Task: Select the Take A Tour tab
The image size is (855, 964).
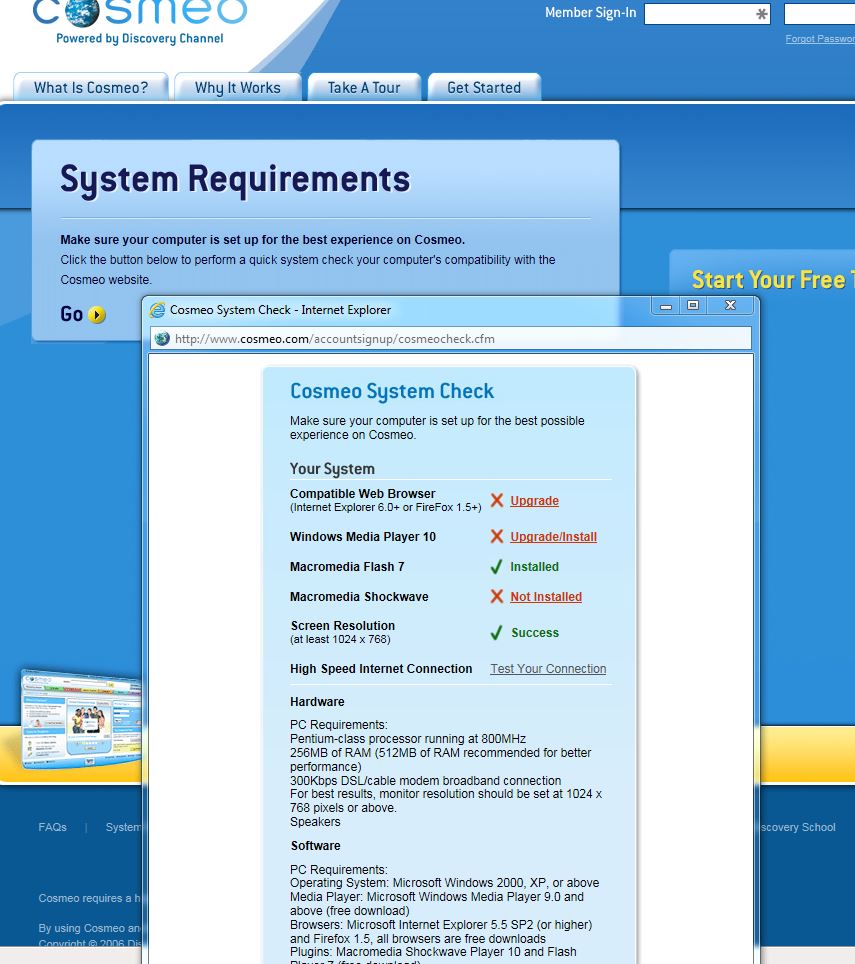Action: coord(364,87)
